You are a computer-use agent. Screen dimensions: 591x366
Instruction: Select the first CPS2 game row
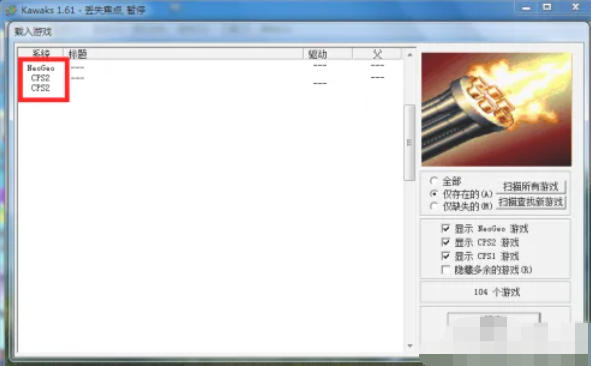(210, 78)
